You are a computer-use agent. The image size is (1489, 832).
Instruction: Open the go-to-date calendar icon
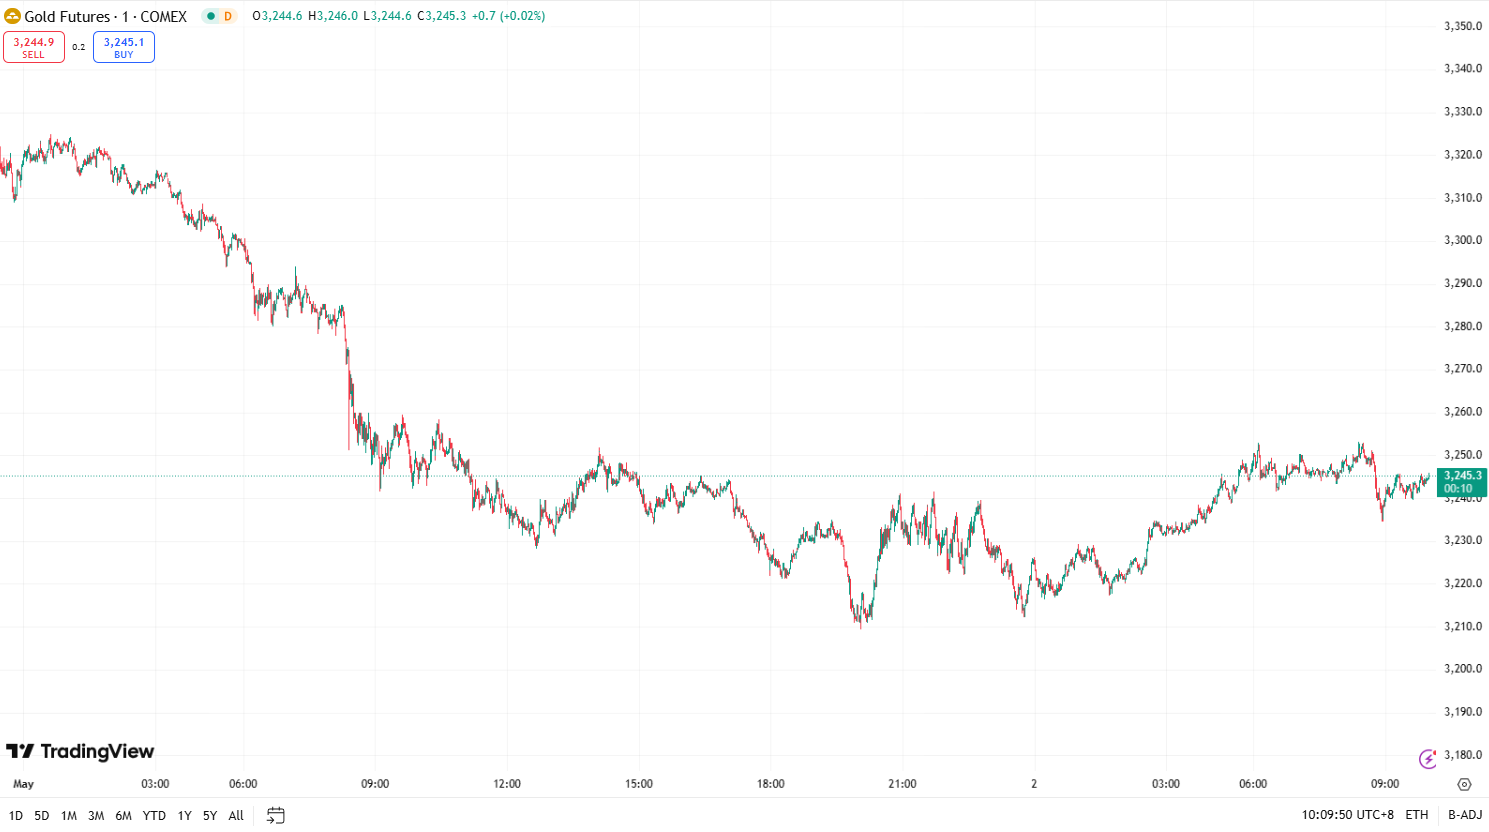(276, 815)
